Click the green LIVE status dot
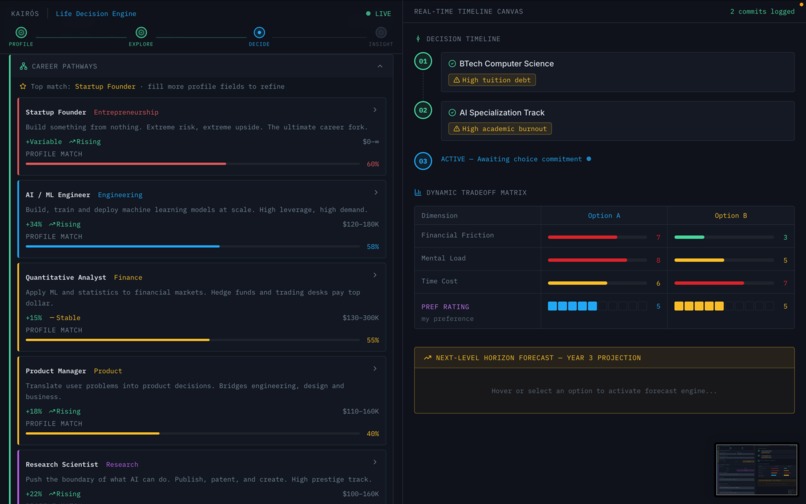 click(368, 13)
